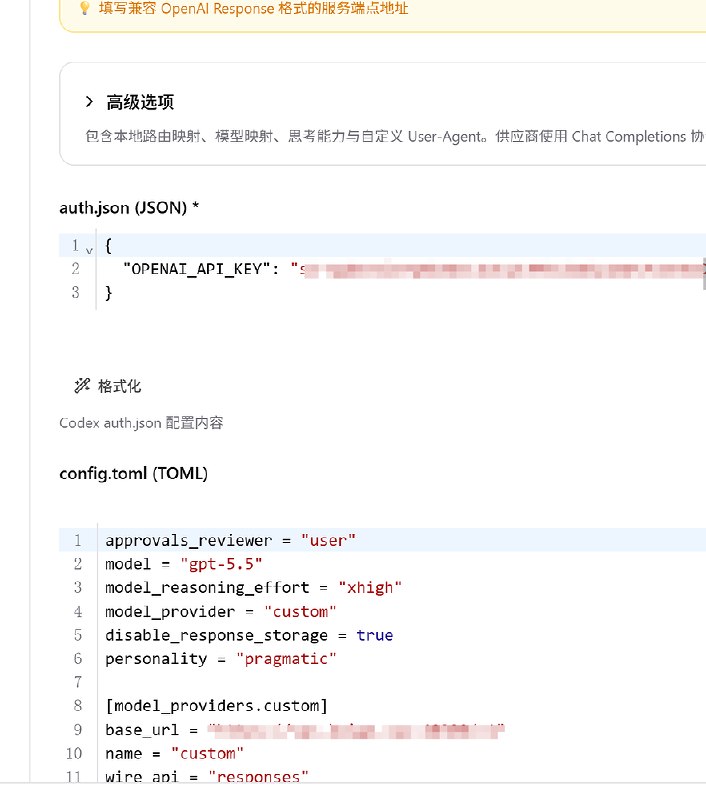The height and width of the screenshot is (800, 706).
Task: Click the "xhigh" reasoning effort value
Action: coord(370,587)
